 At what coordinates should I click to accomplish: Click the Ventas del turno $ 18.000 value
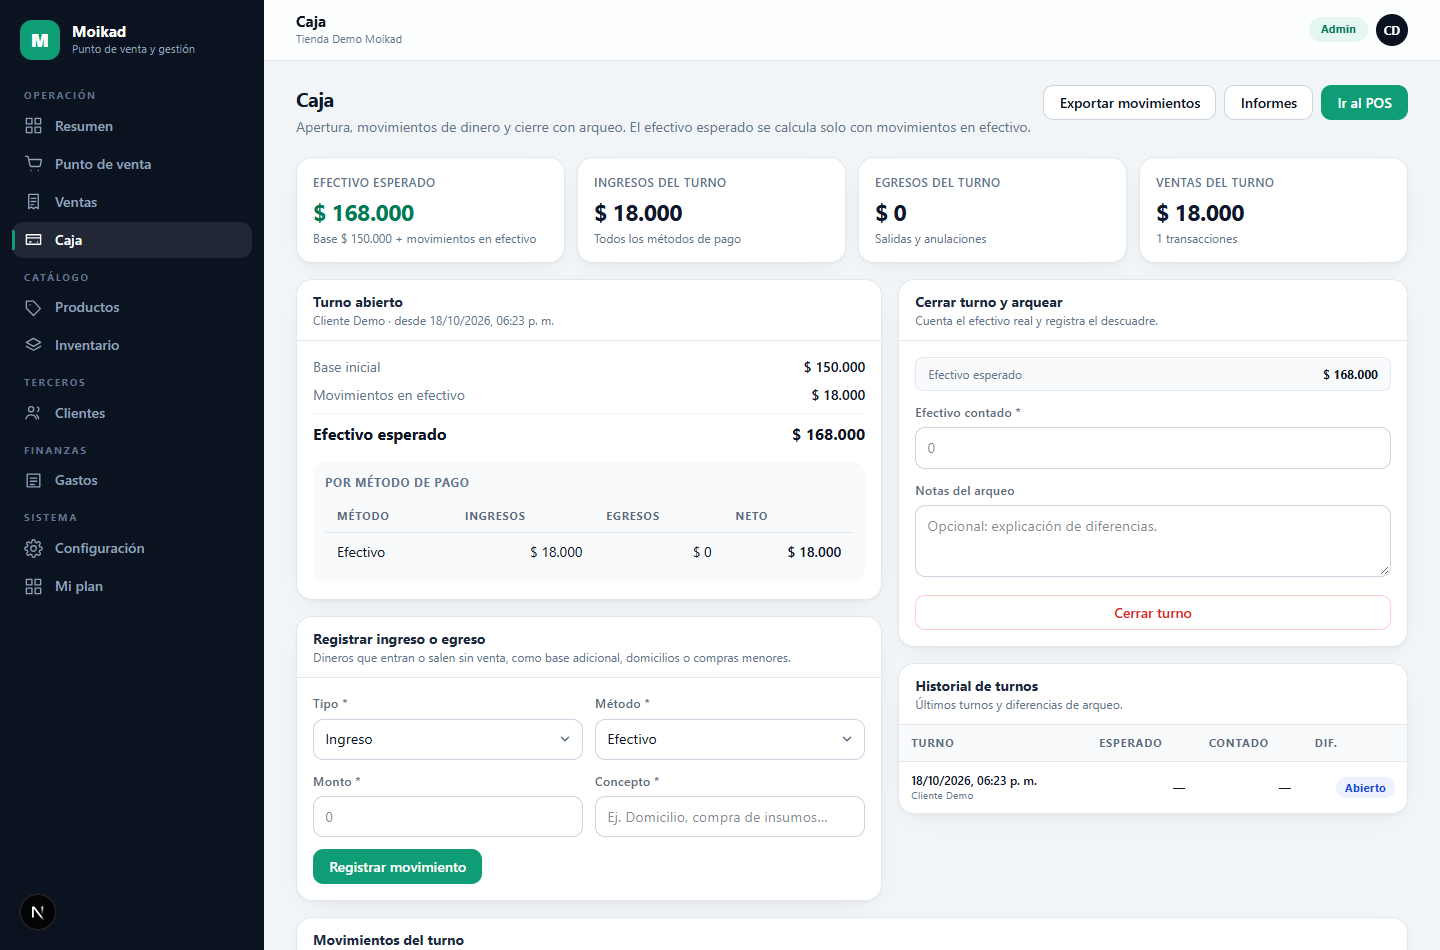pos(1200,213)
